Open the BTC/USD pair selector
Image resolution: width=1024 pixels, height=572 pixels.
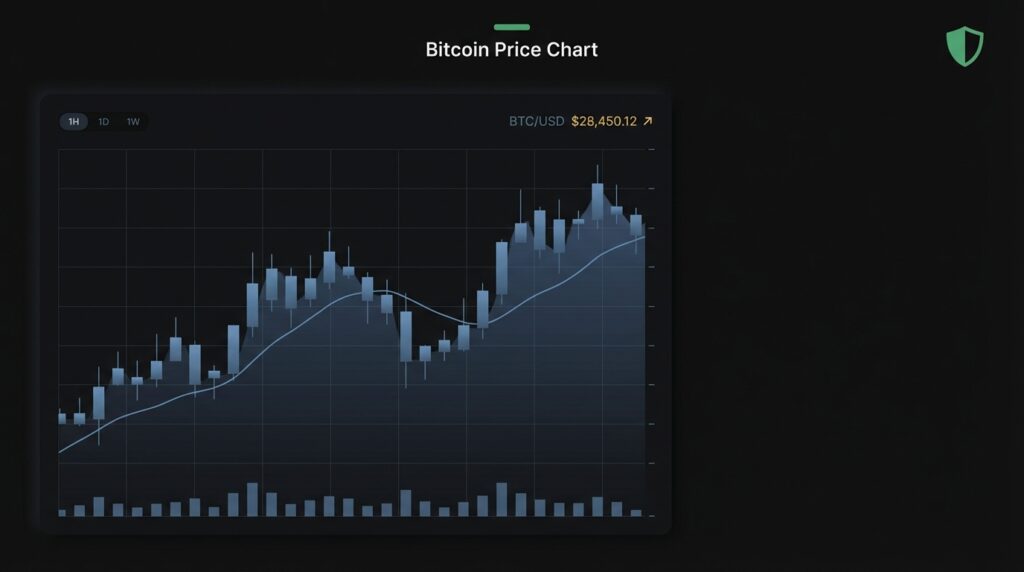[536, 121]
